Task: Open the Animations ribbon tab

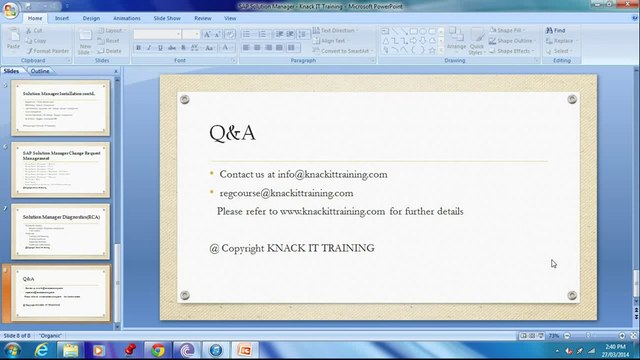Action: click(127, 18)
